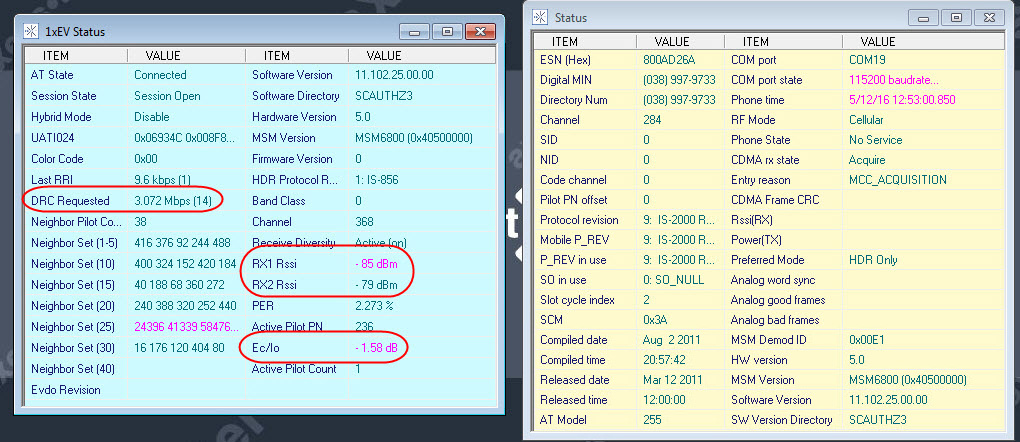Click the RX1 Rssi value -85 dBm
The height and width of the screenshot is (442, 1020).
[381, 265]
